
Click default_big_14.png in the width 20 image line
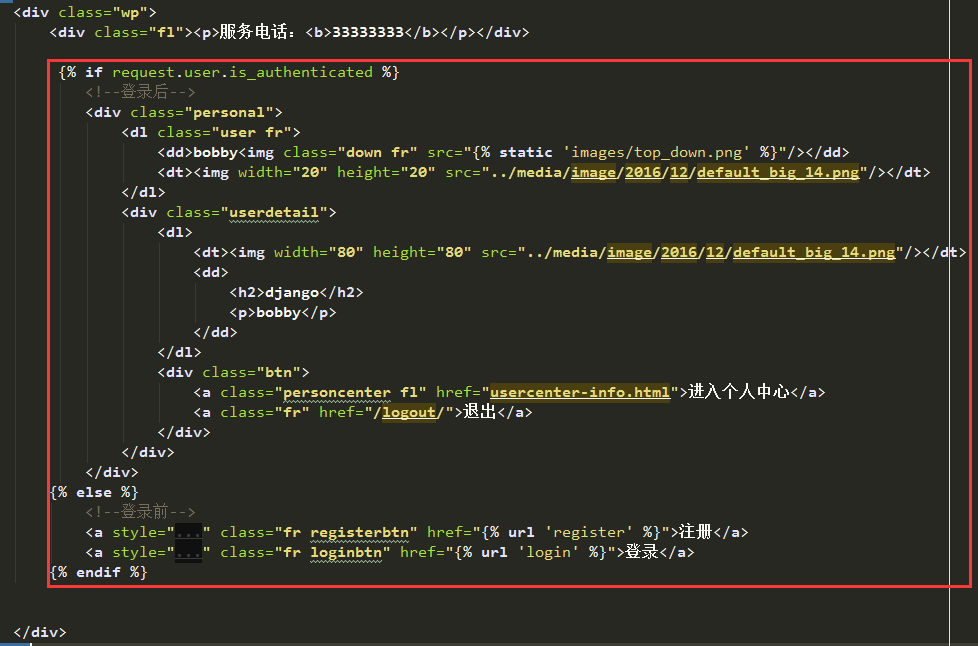click(x=778, y=172)
